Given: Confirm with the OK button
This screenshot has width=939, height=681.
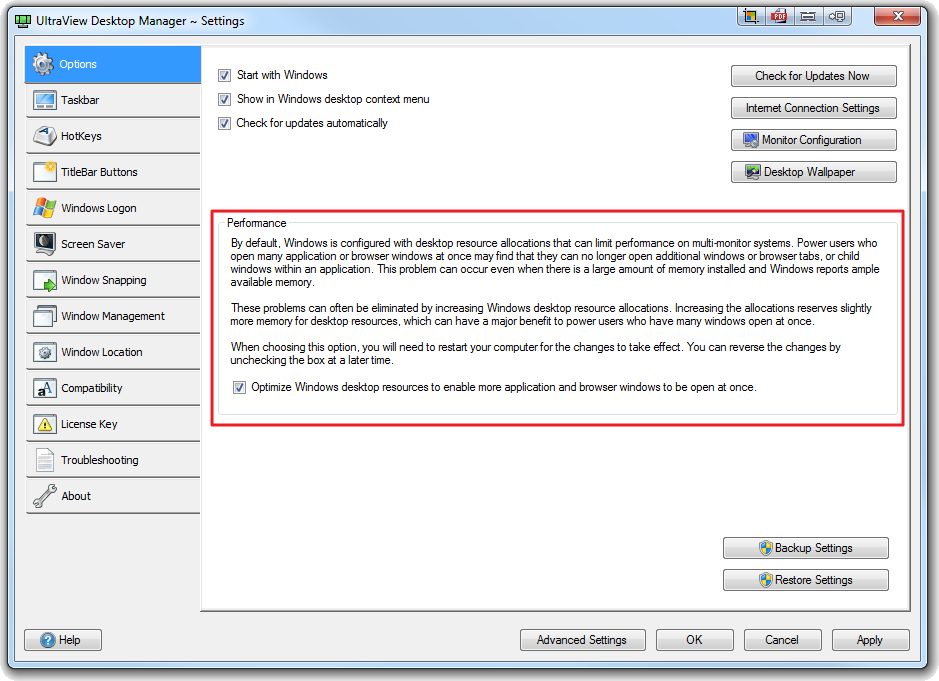Looking at the screenshot, I should click(695, 640).
